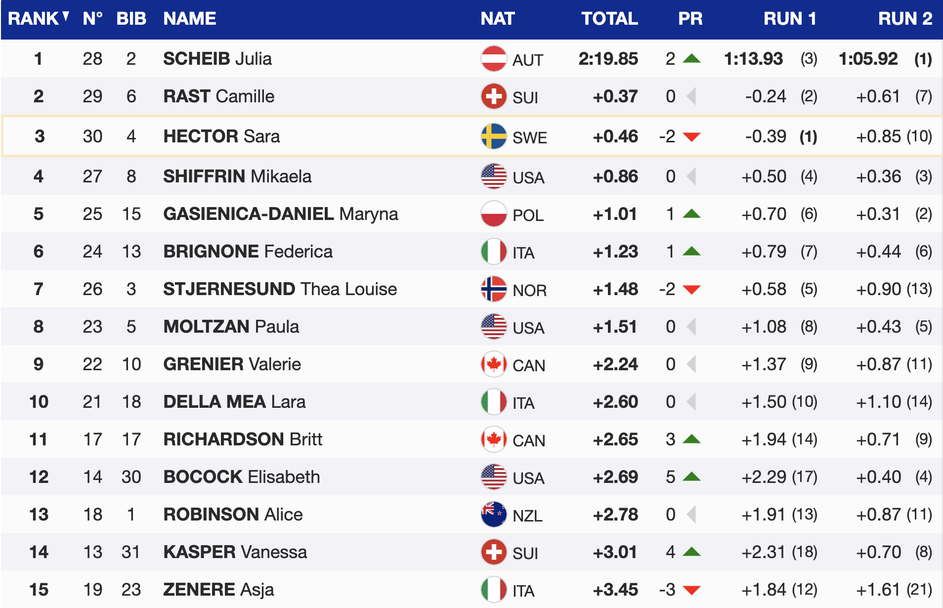Viewport: 943px width, 608px height.
Task: Sort by the RUN 1 column header
Action: pyautogui.click(x=790, y=18)
